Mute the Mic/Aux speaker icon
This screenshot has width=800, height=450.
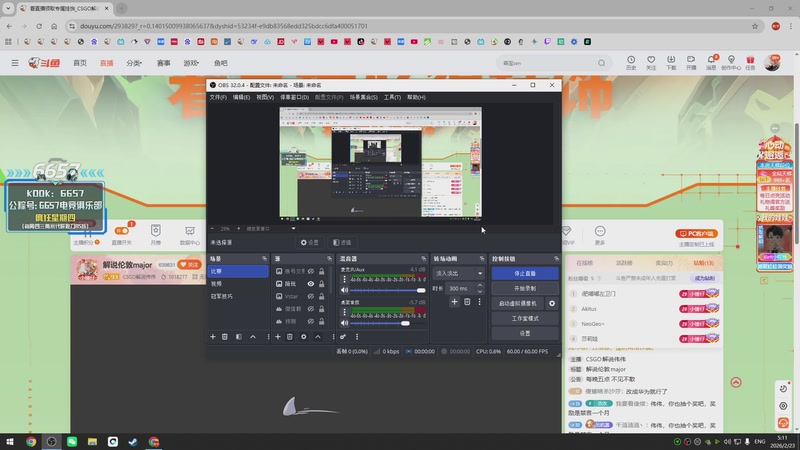(x=344, y=290)
